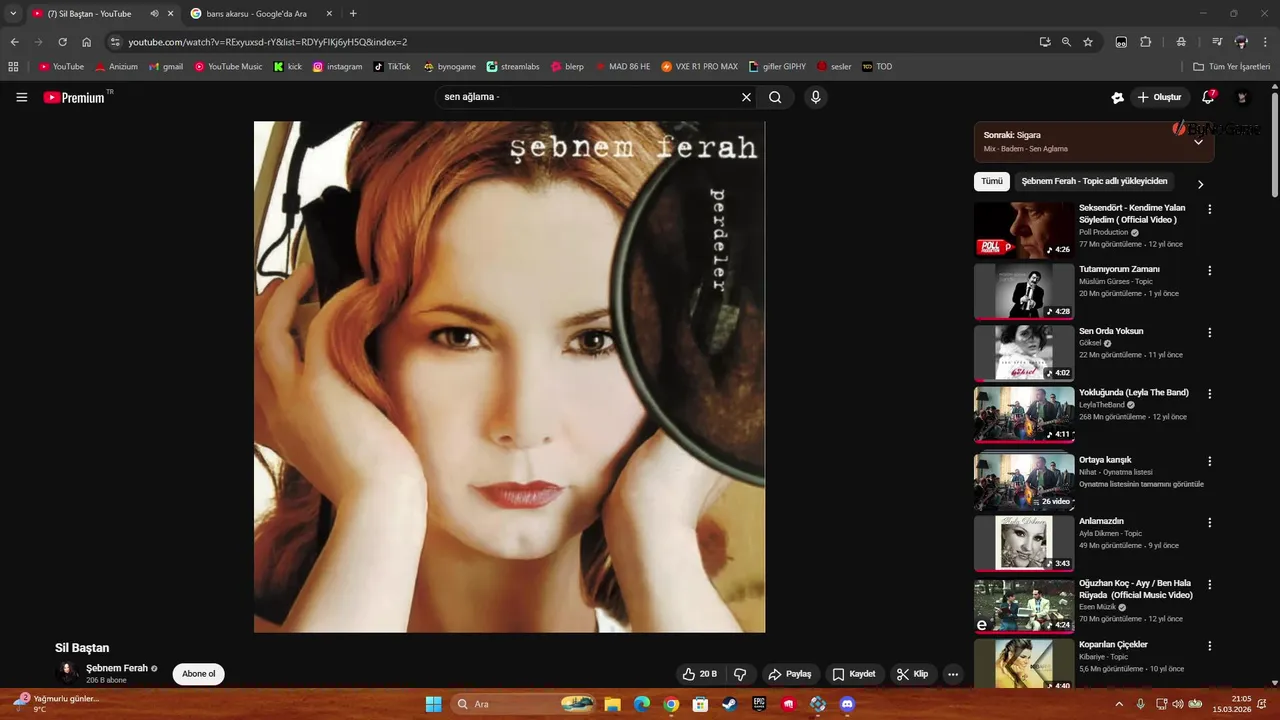Open options for Seksendört - Kendime Yalan Söyledim

pyautogui.click(x=1209, y=210)
